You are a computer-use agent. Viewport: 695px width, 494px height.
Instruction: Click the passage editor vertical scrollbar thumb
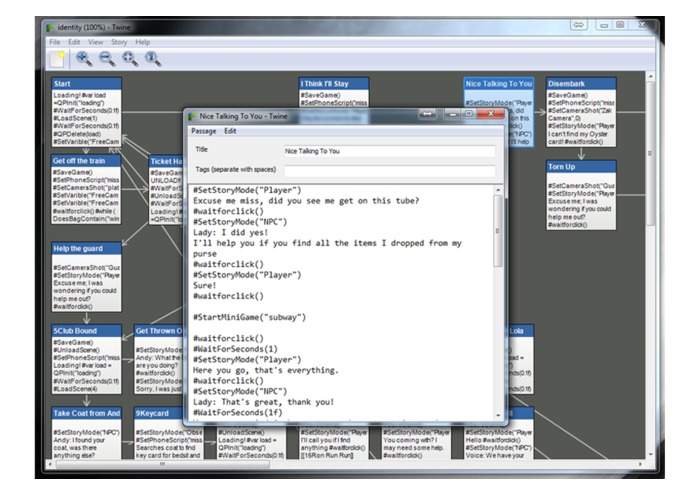click(498, 231)
